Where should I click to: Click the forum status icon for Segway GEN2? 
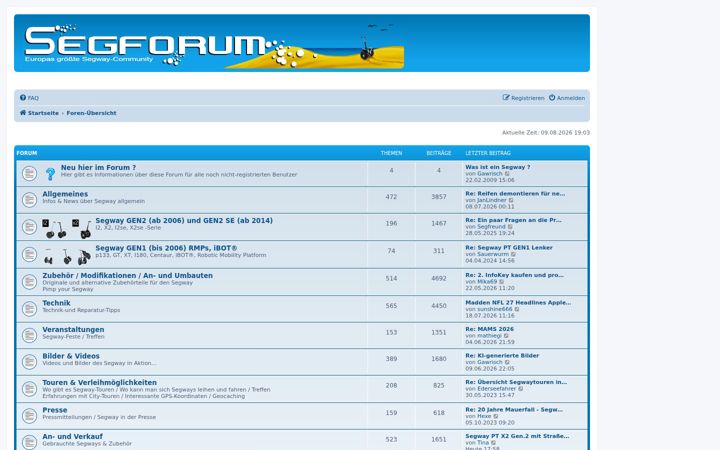(29, 227)
